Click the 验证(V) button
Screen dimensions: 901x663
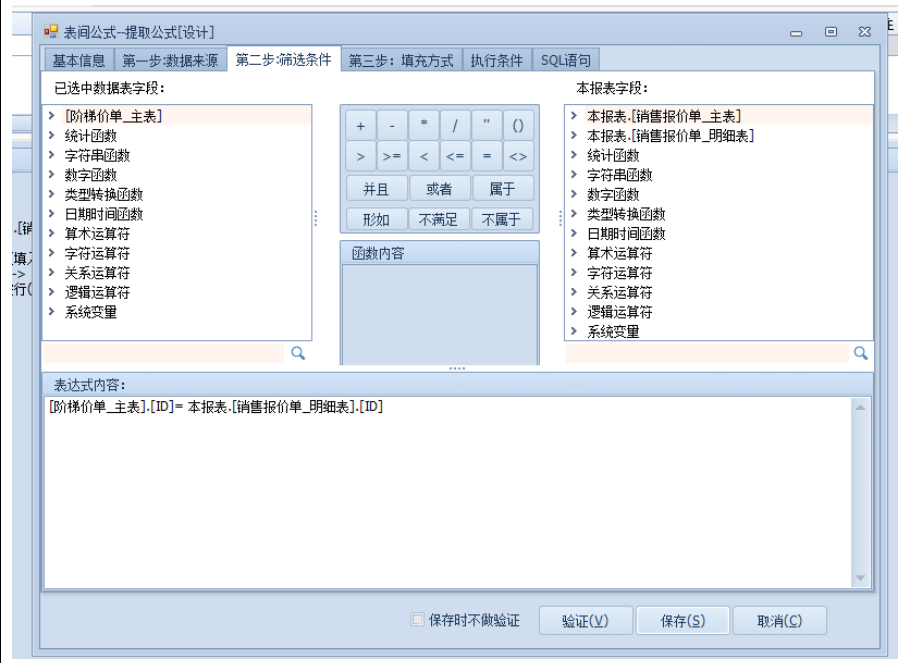click(585, 621)
